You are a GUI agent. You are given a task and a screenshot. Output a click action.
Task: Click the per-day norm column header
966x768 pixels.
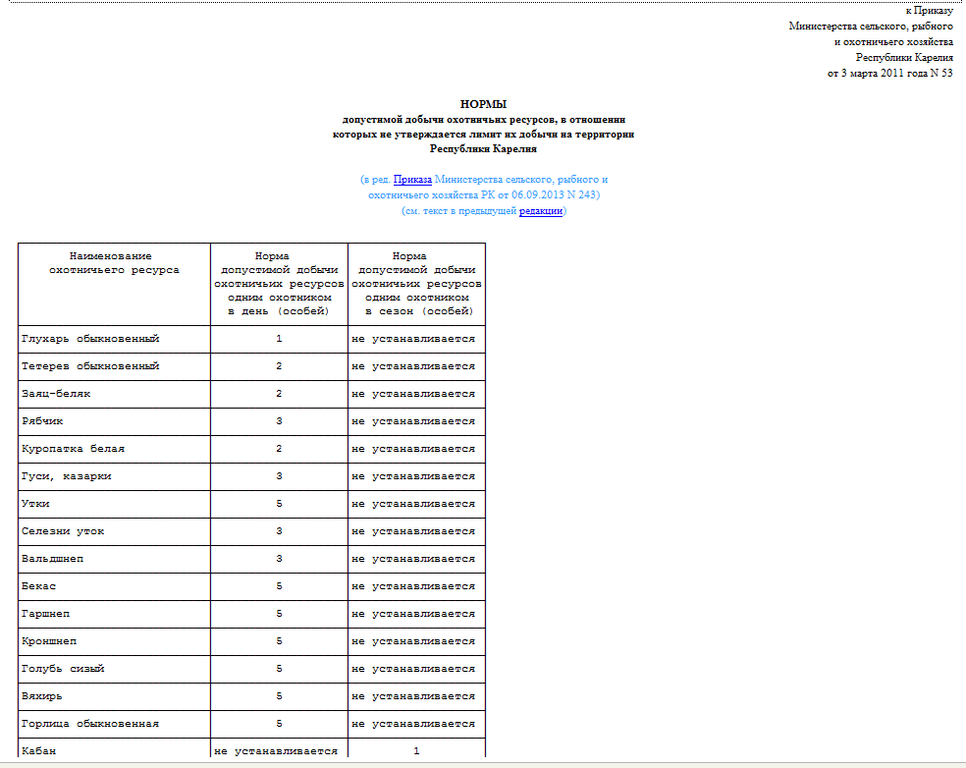279,284
